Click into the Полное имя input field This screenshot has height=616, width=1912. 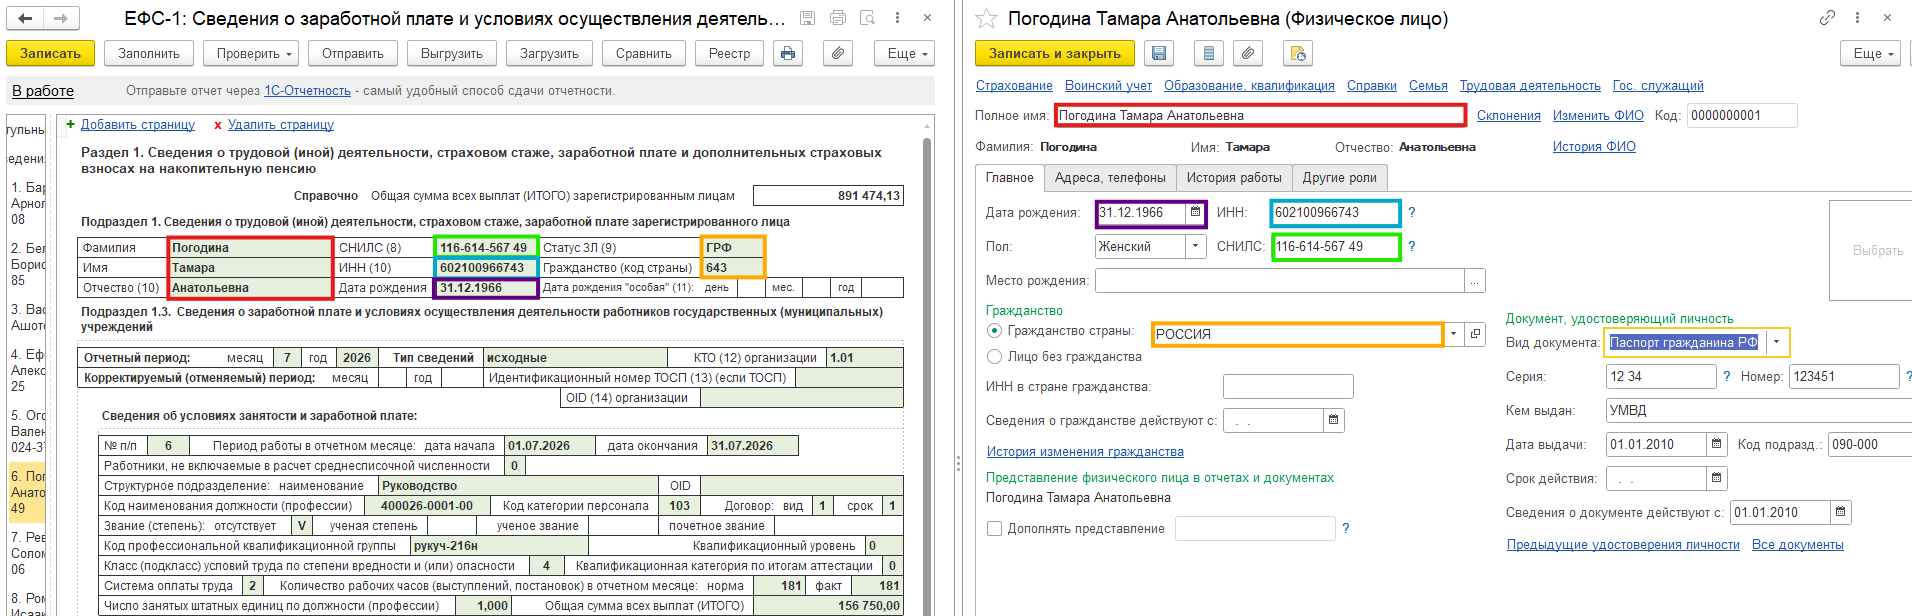[x=1260, y=116]
